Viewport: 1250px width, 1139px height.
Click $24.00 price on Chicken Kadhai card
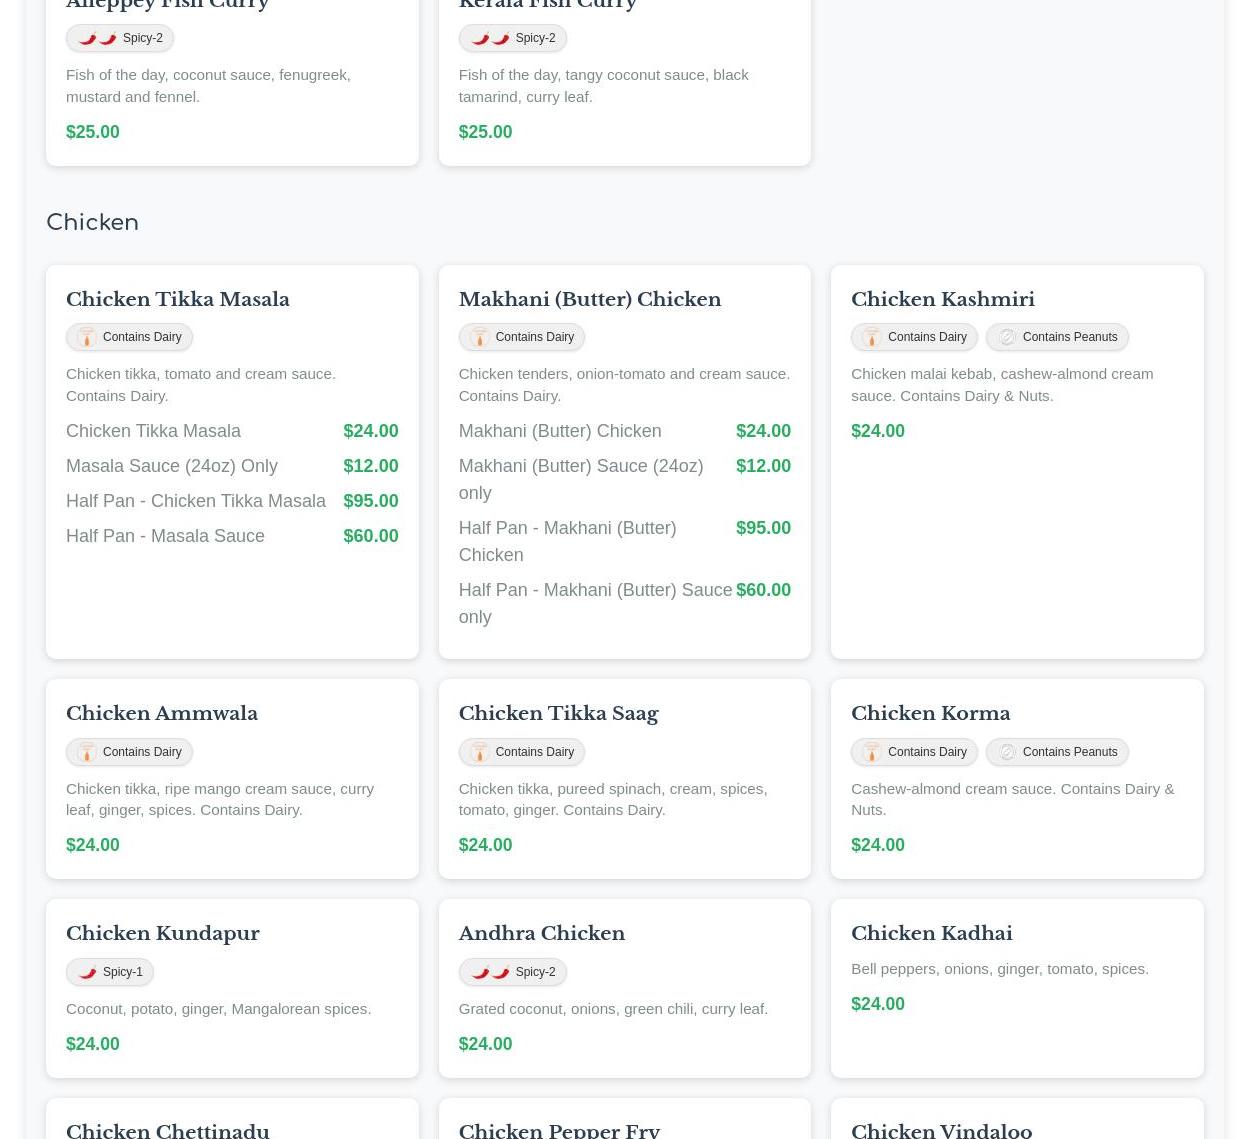(877, 1004)
